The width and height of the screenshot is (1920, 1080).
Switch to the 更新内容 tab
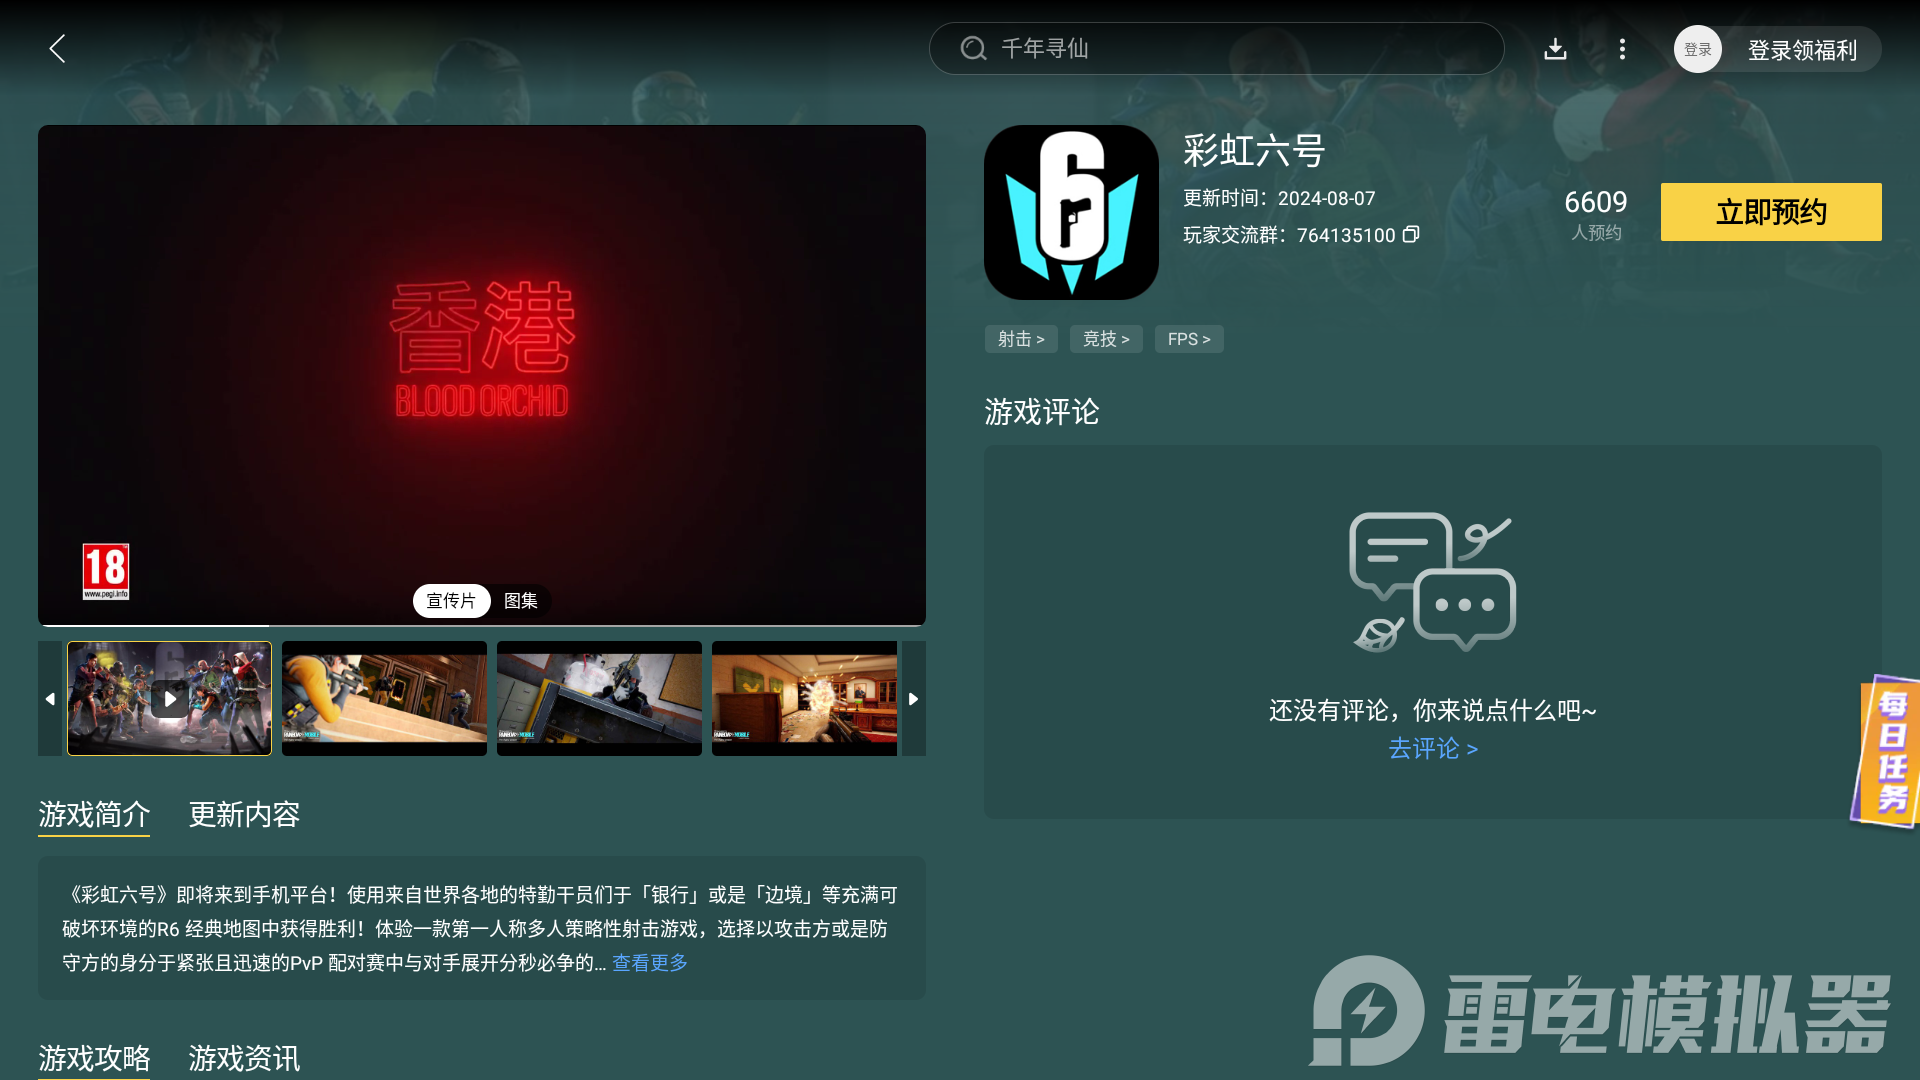click(x=244, y=815)
